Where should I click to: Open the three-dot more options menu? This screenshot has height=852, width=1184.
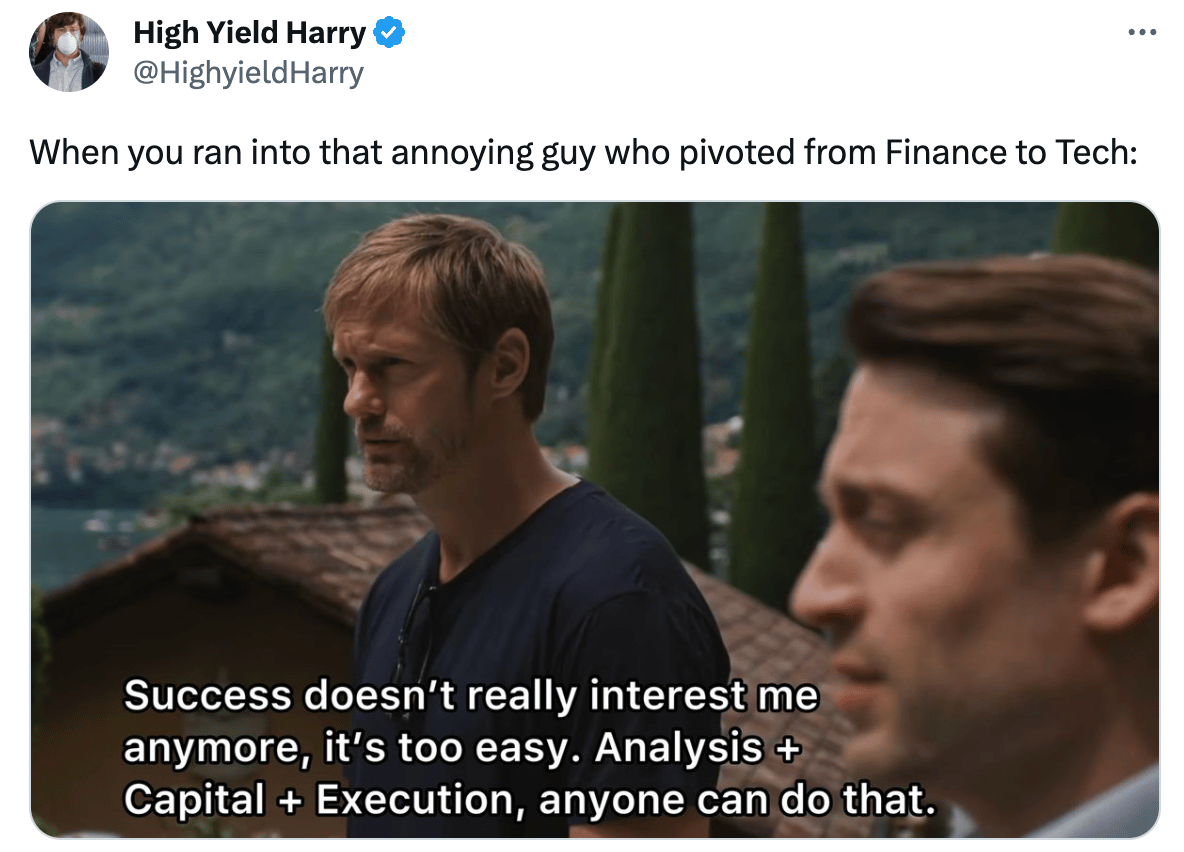tap(1141, 32)
